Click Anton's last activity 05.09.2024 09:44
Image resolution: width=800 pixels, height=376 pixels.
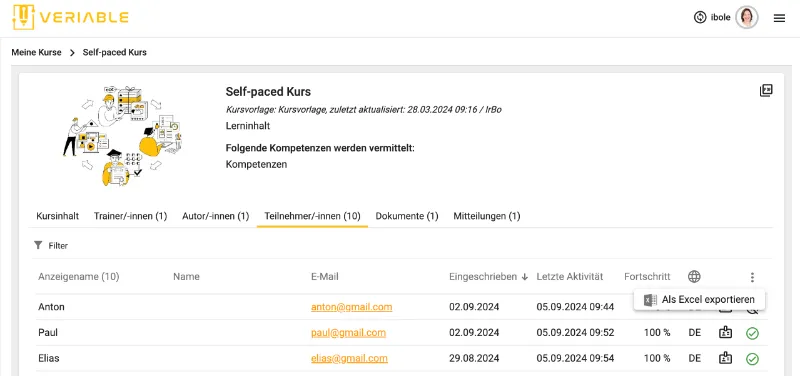[x=575, y=307]
